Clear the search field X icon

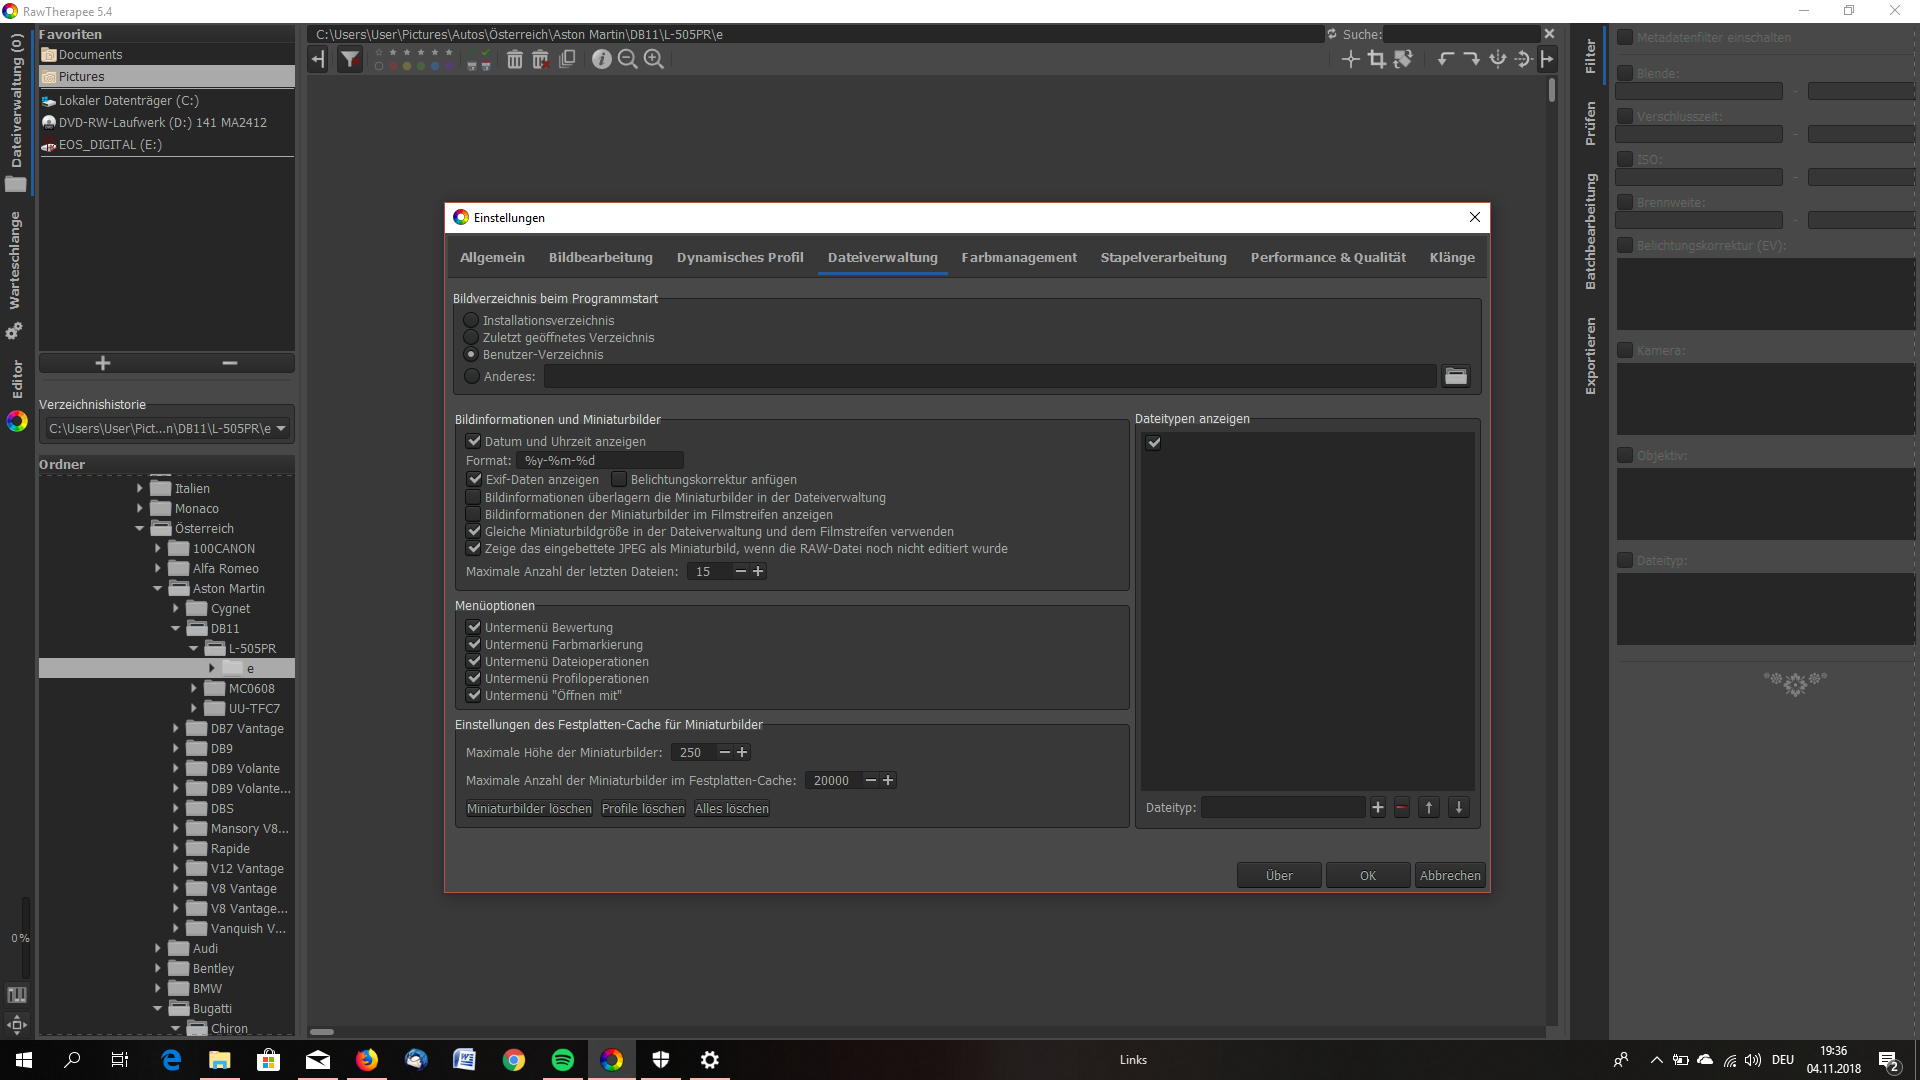pos(1549,34)
